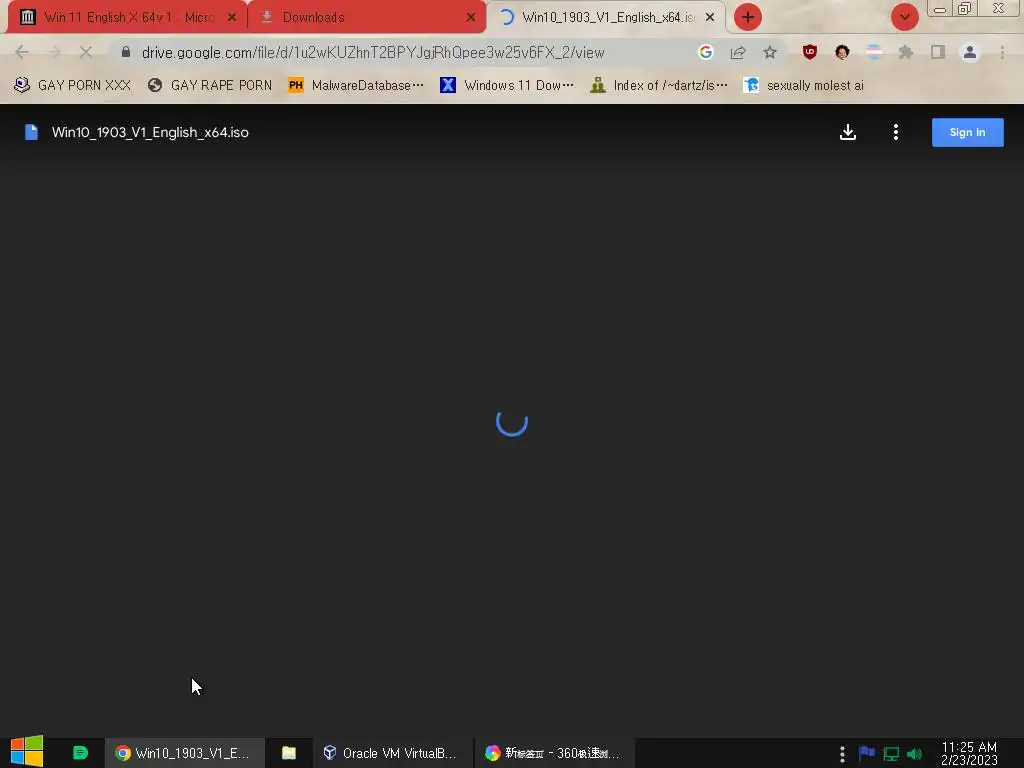Bookmark this page with the star icon
The height and width of the screenshot is (768, 1024).
tap(770, 52)
